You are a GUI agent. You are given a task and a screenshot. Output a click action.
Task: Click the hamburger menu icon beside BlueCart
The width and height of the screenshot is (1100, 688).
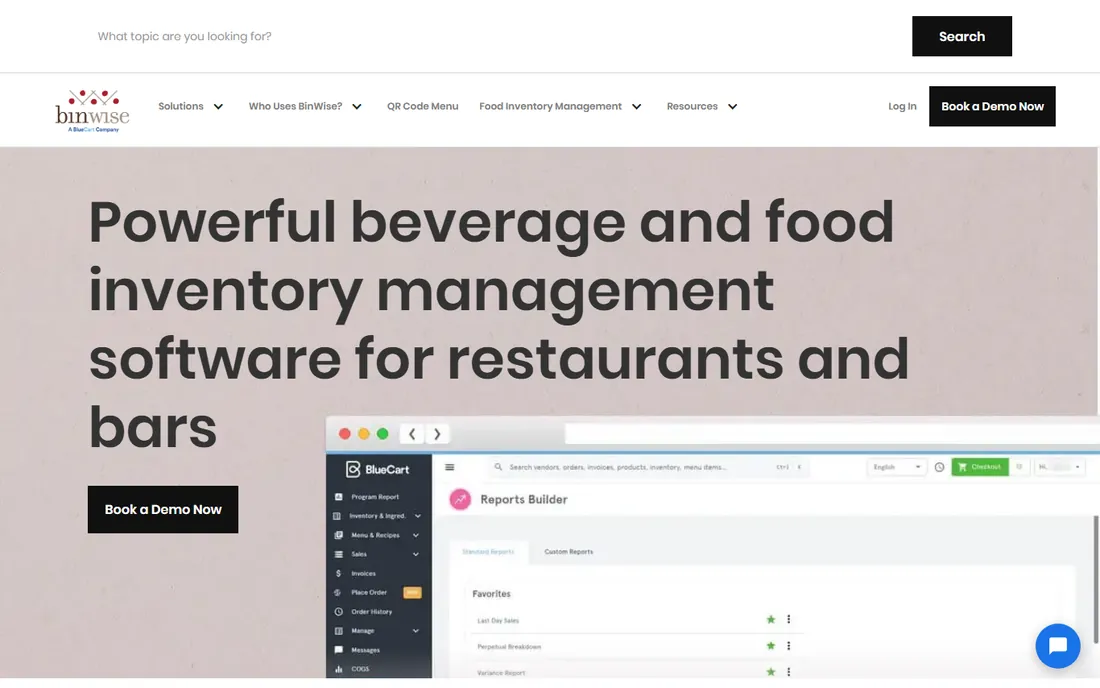pos(450,467)
